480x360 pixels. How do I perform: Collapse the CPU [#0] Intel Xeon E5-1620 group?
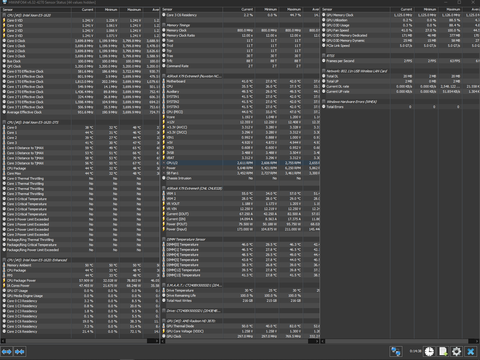[x=4, y=15]
